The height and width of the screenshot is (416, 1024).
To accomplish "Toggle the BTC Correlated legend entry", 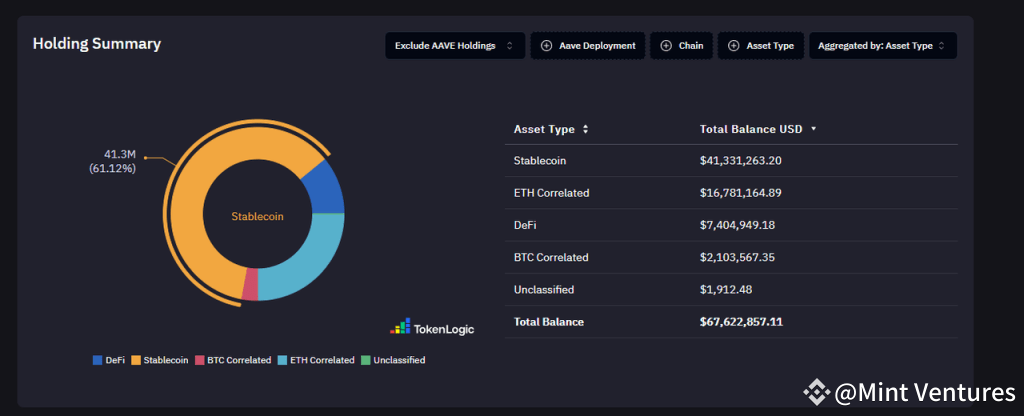I will pyautogui.click(x=233, y=360).
